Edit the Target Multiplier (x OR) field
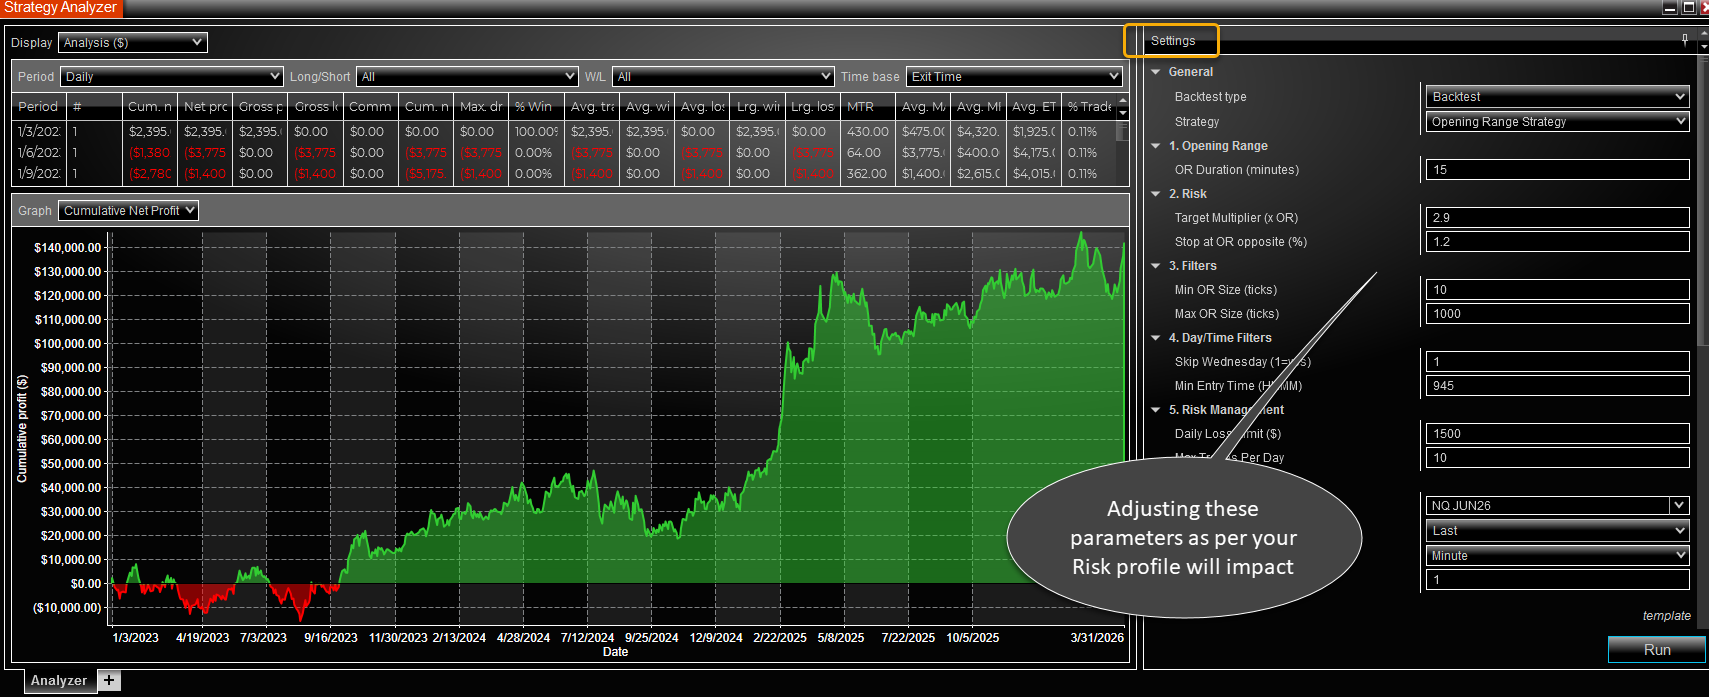 [x=1557, y=218]
